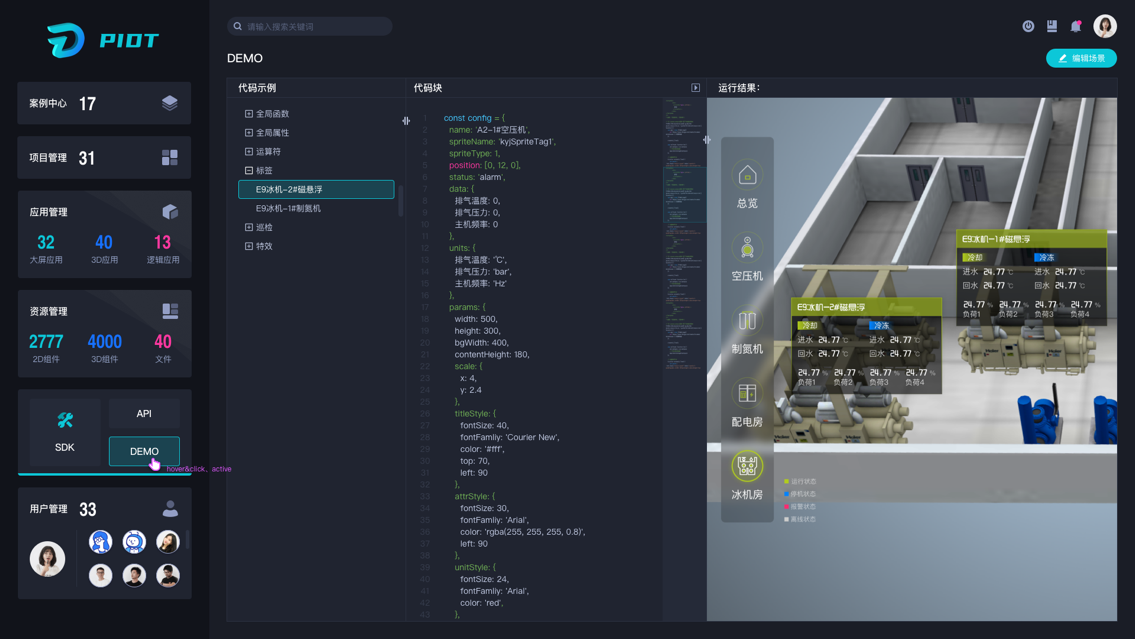The width and height of the screenshot is (1135, 639).
Task: Click the 资源管理 layout icon
Action: click(x=170, y=311)
